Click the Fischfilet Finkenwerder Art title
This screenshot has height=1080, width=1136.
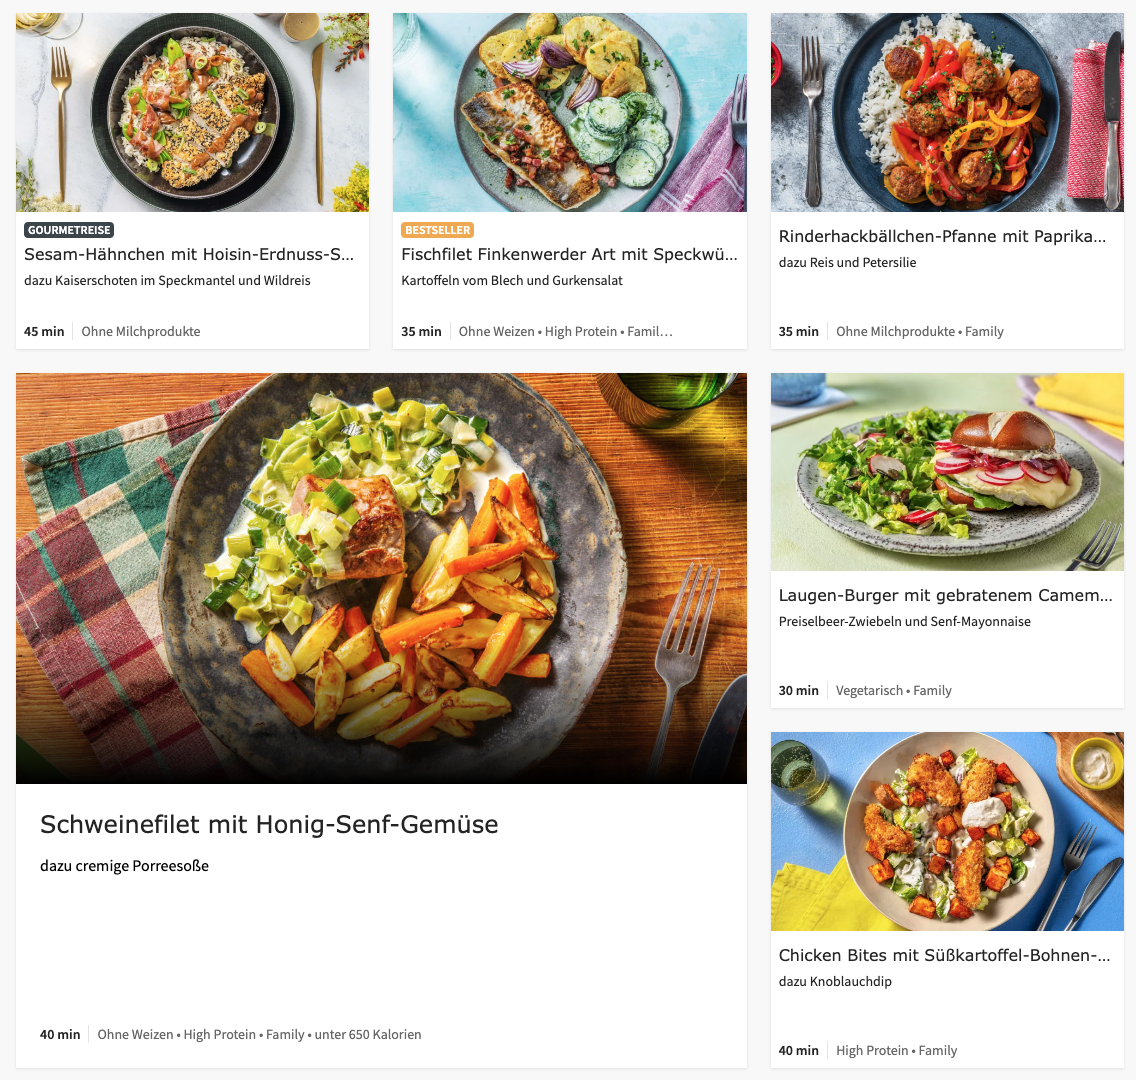coord(569,254)
